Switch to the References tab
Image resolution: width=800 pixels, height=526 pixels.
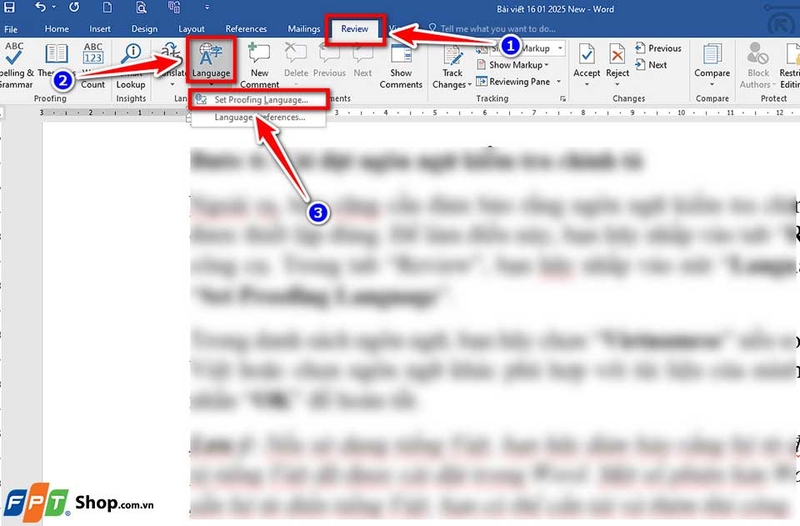tap(246, 29)
